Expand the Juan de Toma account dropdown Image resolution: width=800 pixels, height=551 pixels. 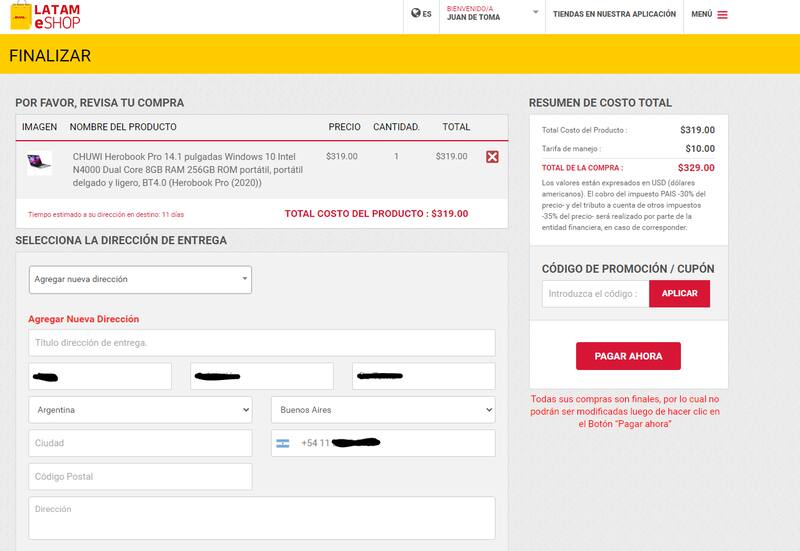[x=535, y=14]
